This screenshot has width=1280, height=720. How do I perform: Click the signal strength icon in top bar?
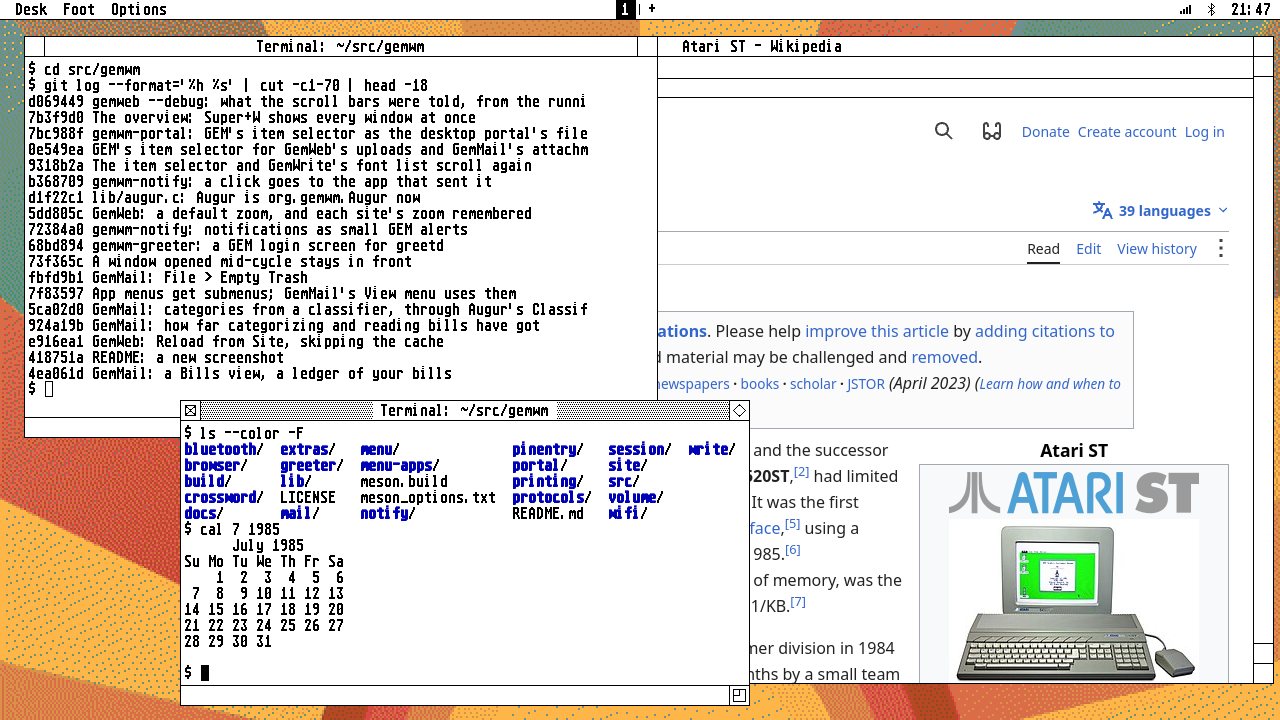coord(1186,9)
